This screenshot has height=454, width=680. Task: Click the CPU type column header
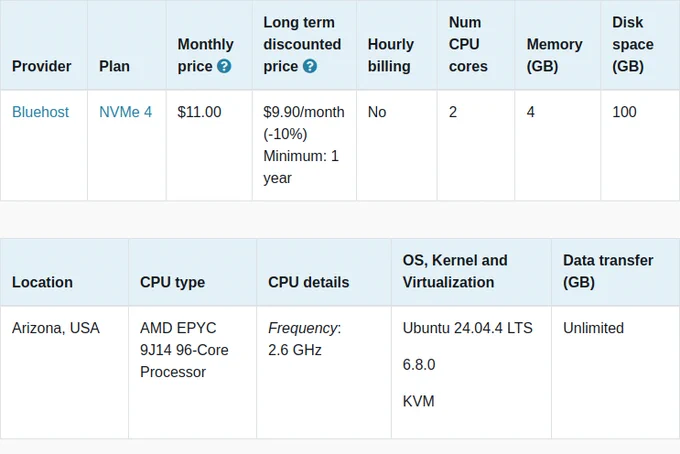click(x=172, y=282)
